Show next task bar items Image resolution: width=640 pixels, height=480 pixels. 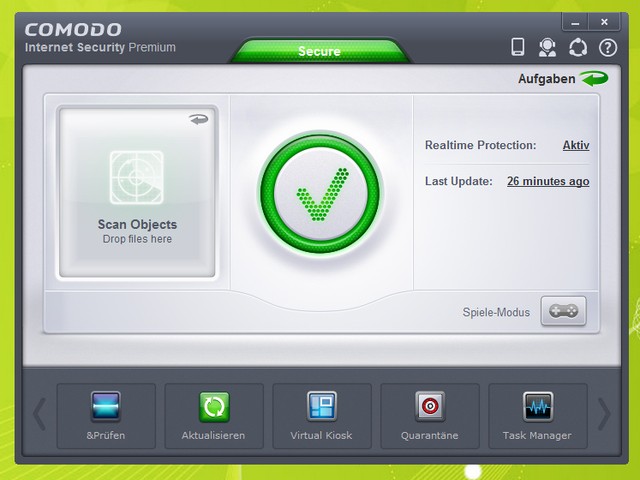click(x=604, y=414)
